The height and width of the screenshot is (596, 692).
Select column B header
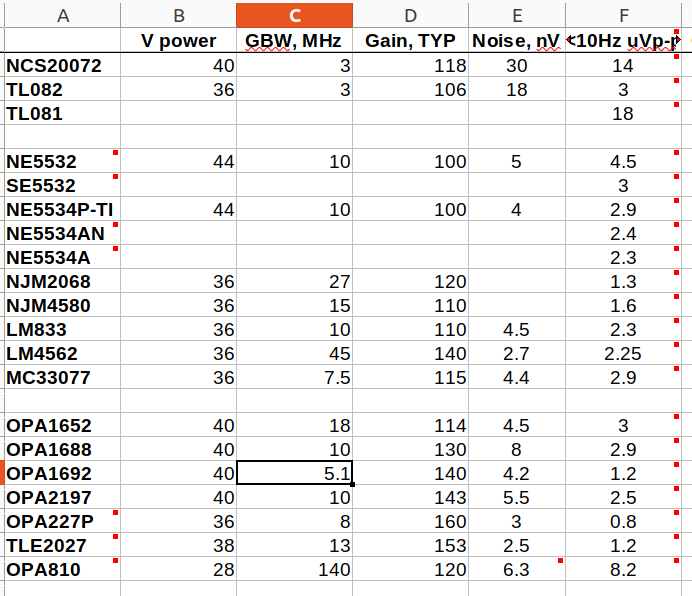tap(178, 15)
